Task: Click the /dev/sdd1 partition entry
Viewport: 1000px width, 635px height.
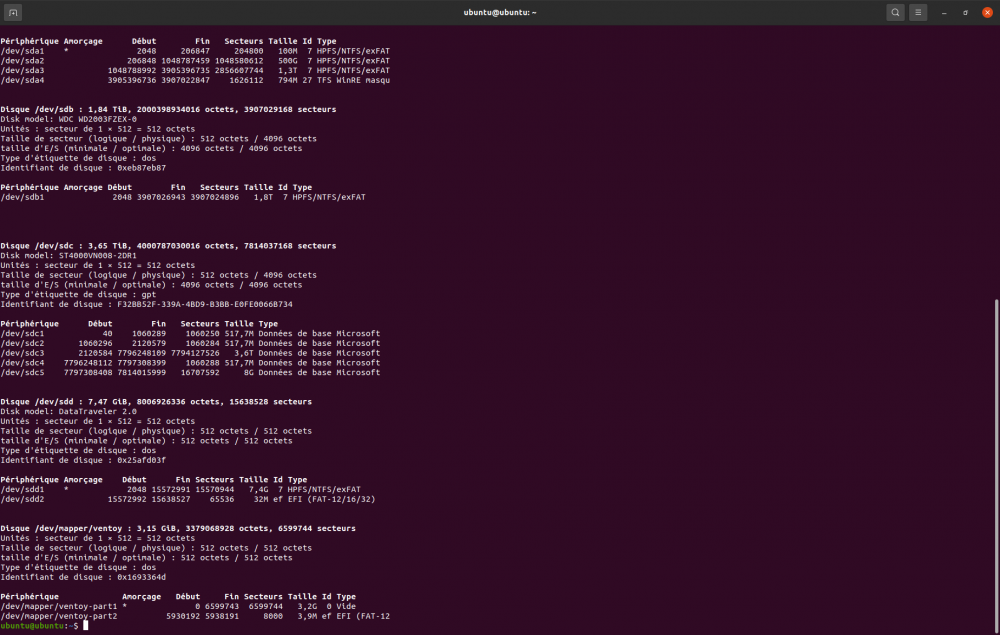Action: click(x=180, y=490)
